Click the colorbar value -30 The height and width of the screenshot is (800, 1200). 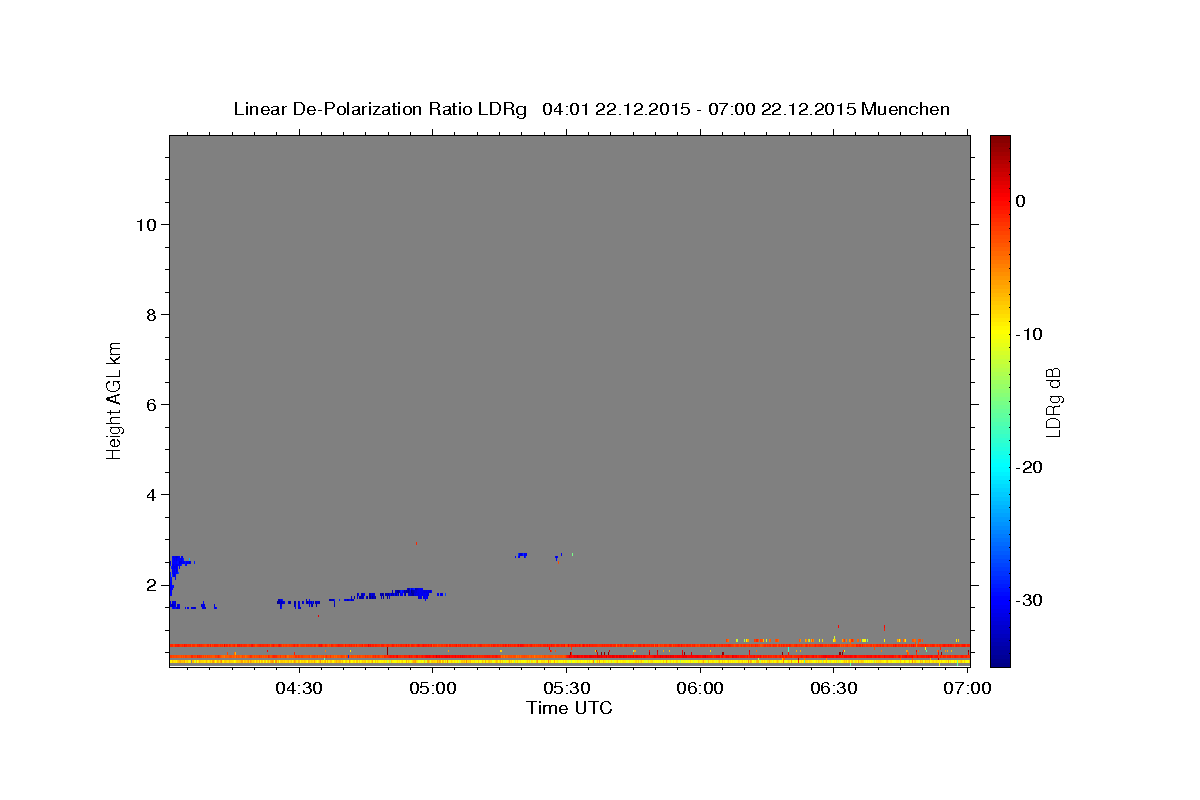[x=1029, y=600]
